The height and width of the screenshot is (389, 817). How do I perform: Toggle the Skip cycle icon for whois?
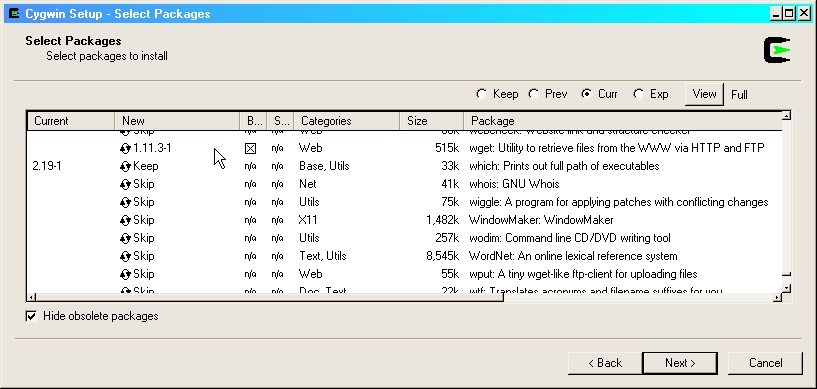point(125,184)
